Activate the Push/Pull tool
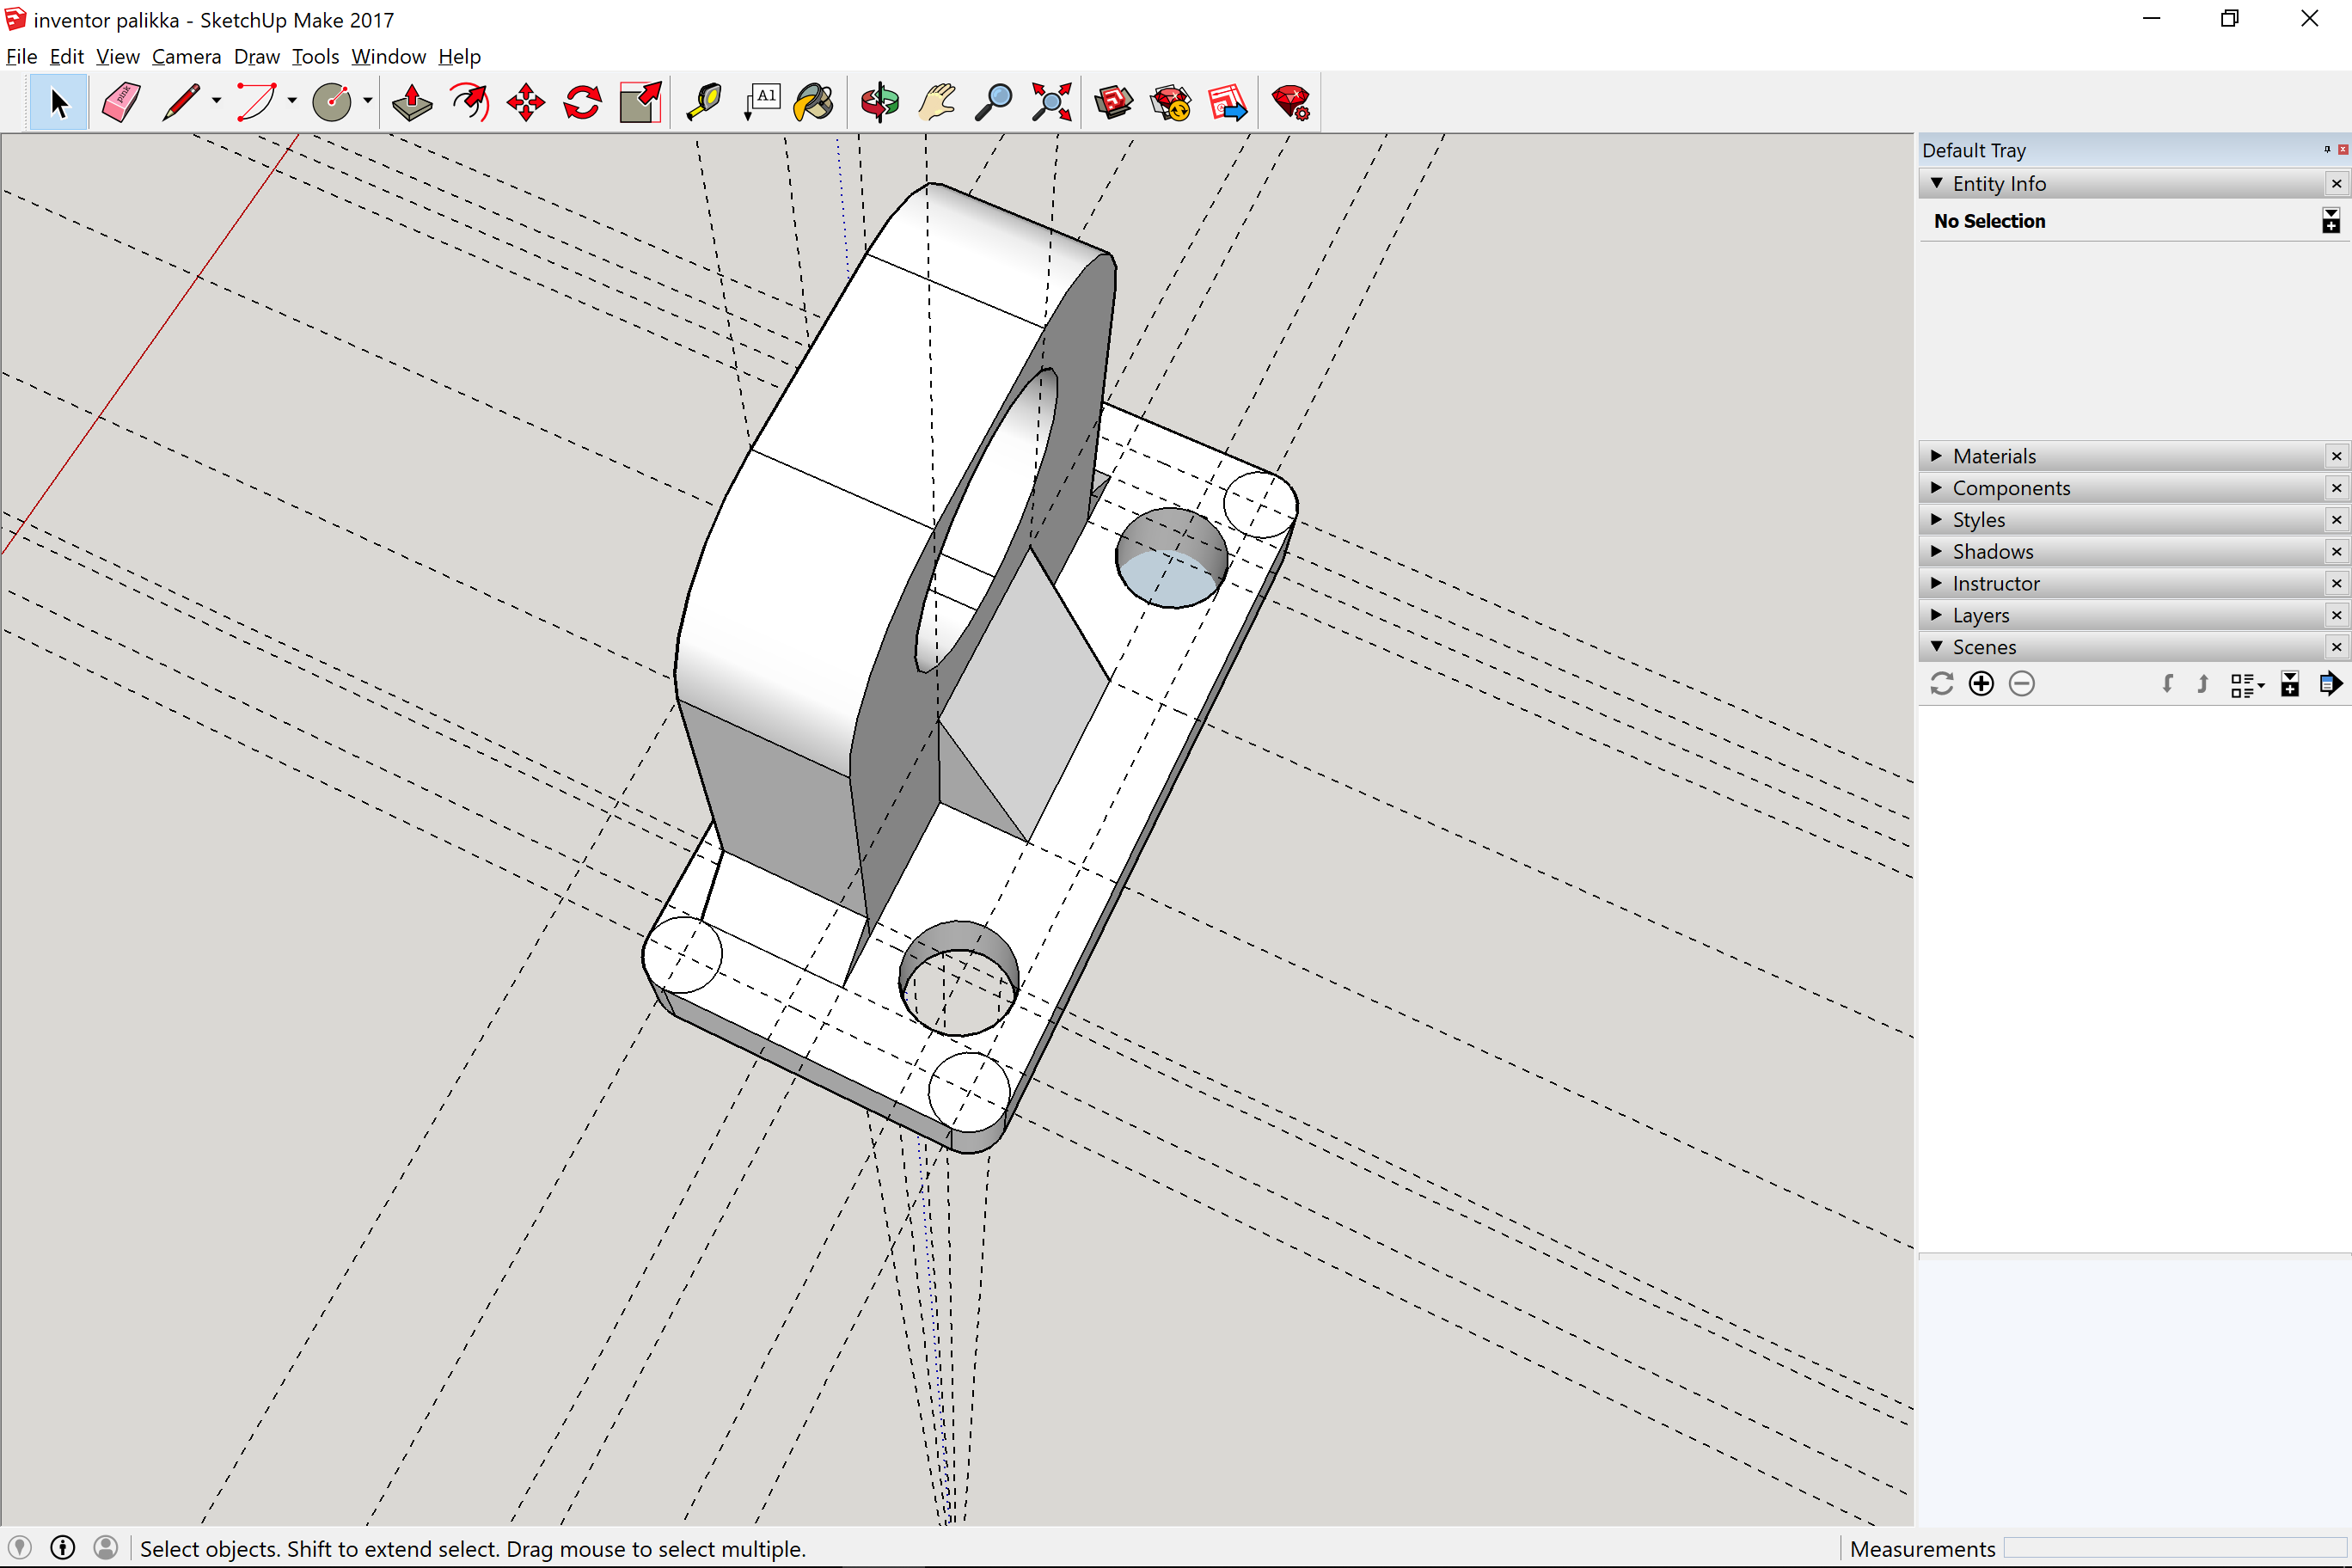Viewport: 2352px width, 1568px height. pos(411,102)
